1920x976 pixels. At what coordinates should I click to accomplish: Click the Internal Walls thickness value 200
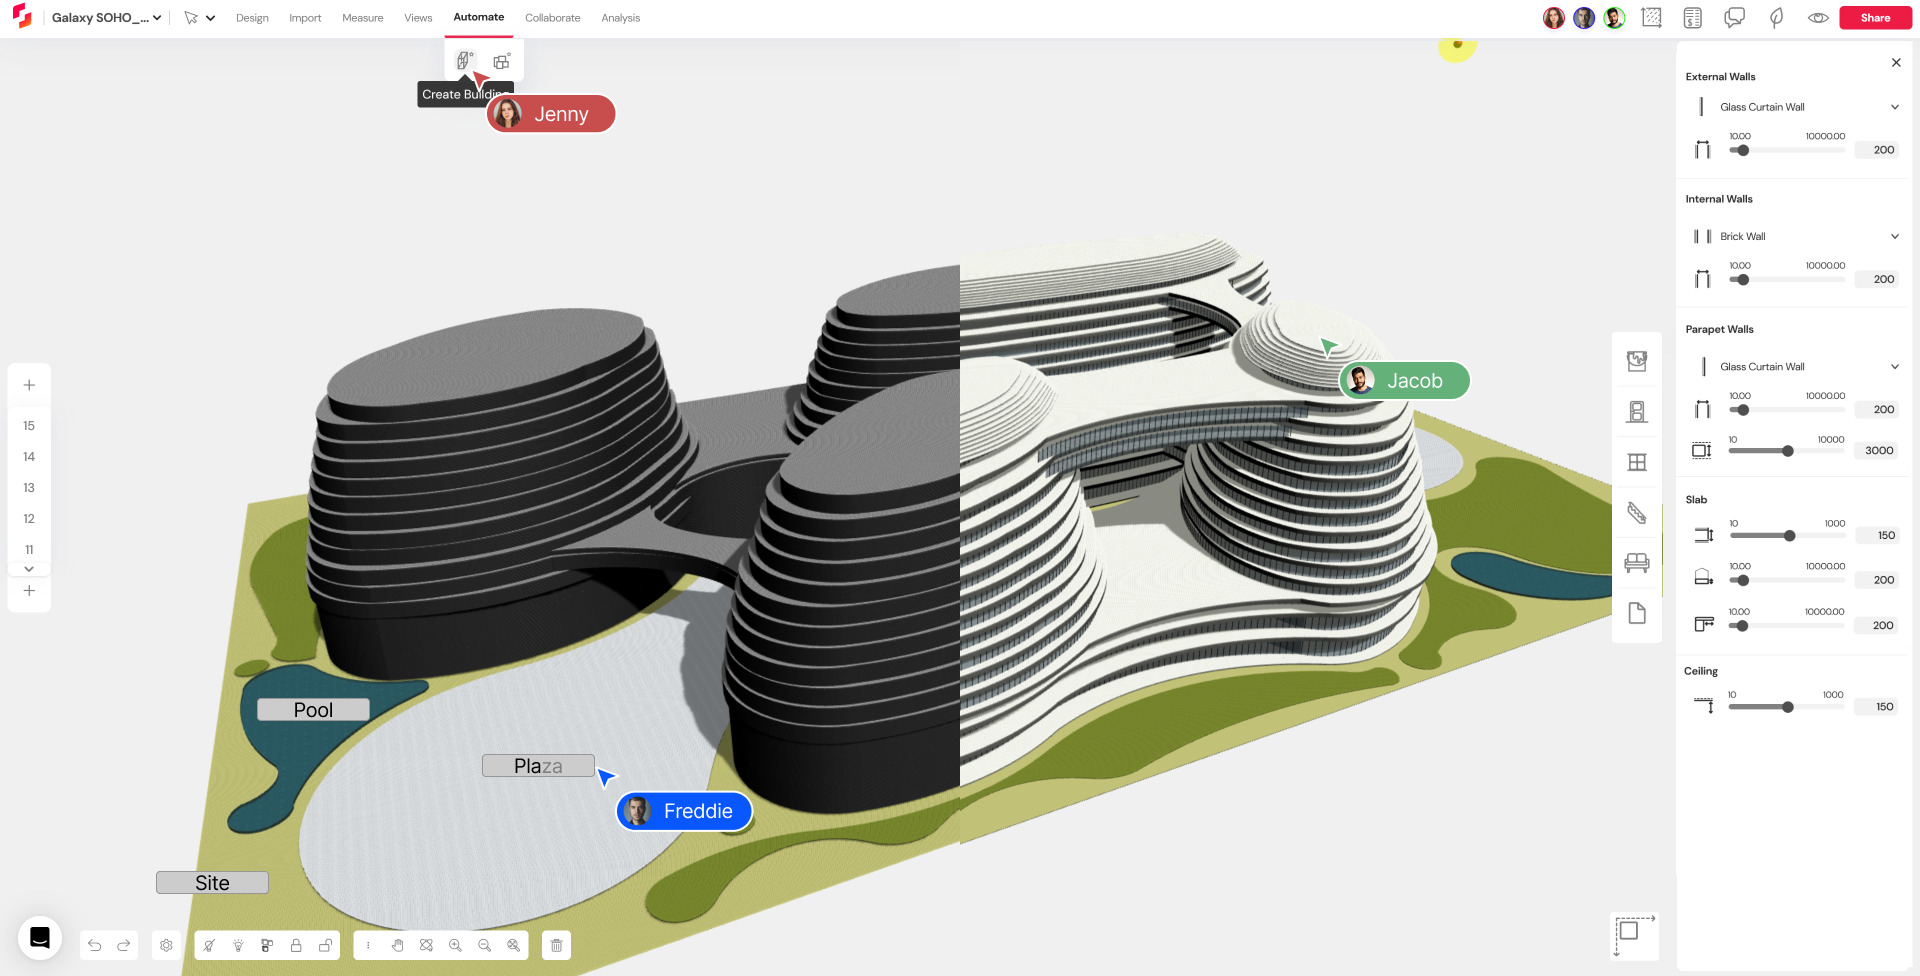coord(1878,280)
